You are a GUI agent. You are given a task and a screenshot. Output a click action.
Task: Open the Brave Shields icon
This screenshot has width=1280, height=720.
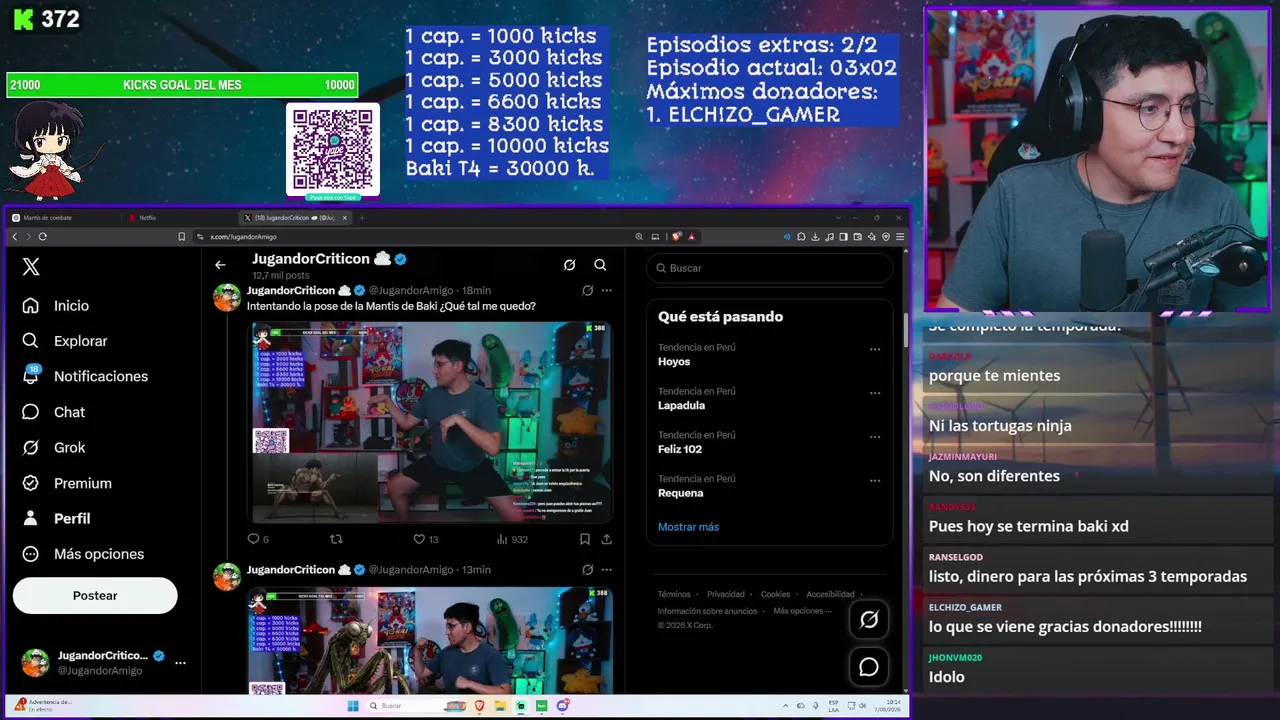pos(677,237)
